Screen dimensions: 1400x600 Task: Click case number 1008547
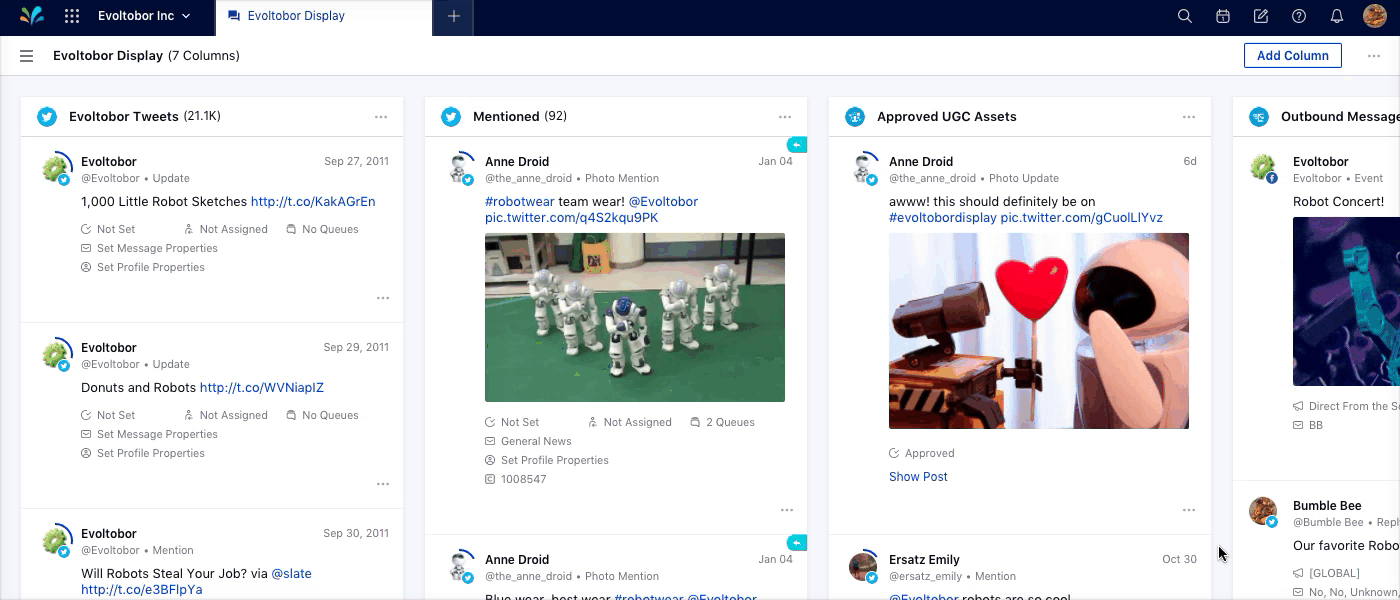(x=516, y=479)
